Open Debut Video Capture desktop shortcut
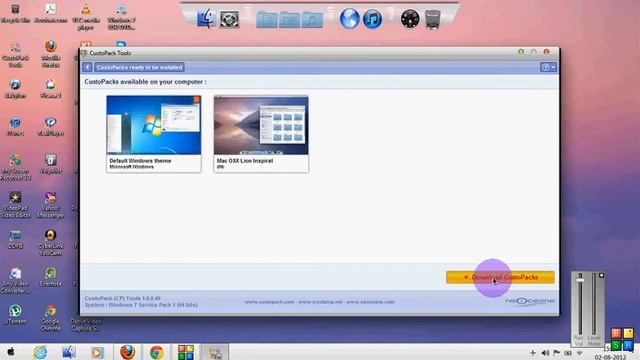The width and height of the screenshot is (640, 360). click(86, 324)
